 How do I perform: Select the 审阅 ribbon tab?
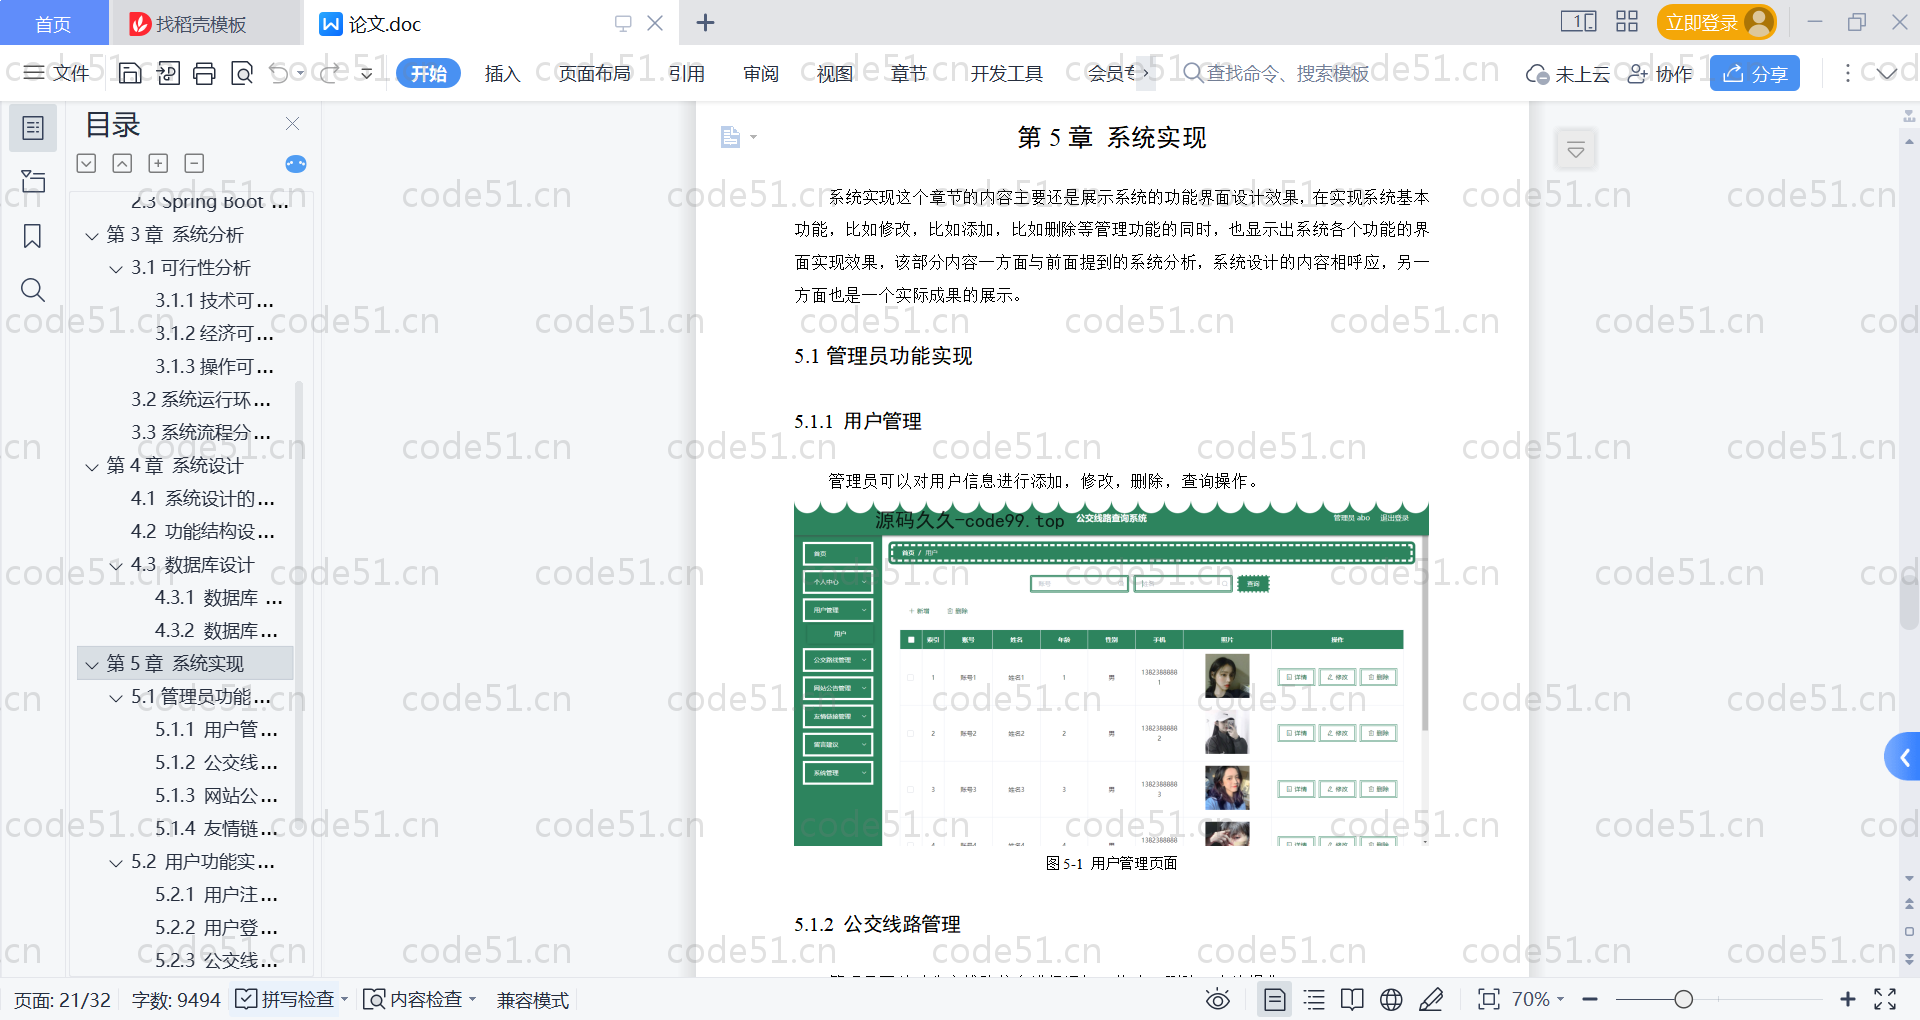coord(761,73)
